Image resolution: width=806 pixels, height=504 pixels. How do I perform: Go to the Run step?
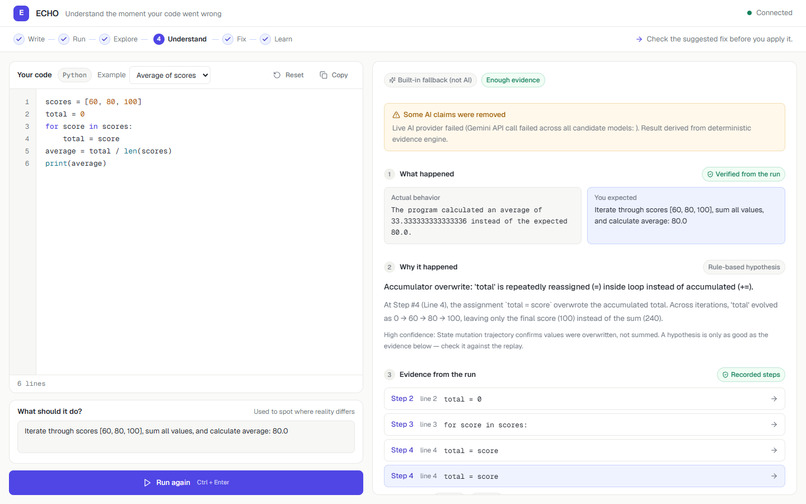(72, 39)
